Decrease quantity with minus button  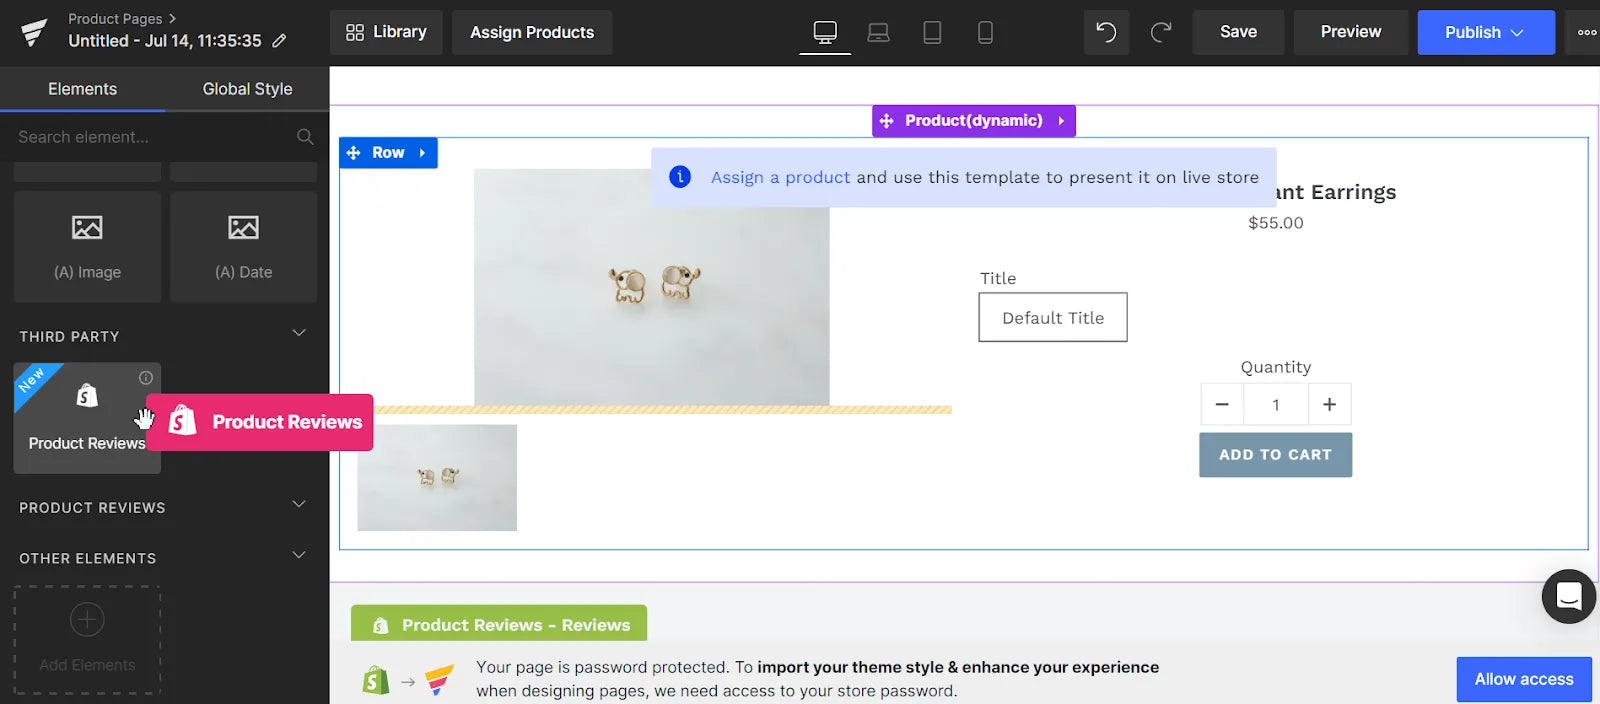(x=1222, y=404)
